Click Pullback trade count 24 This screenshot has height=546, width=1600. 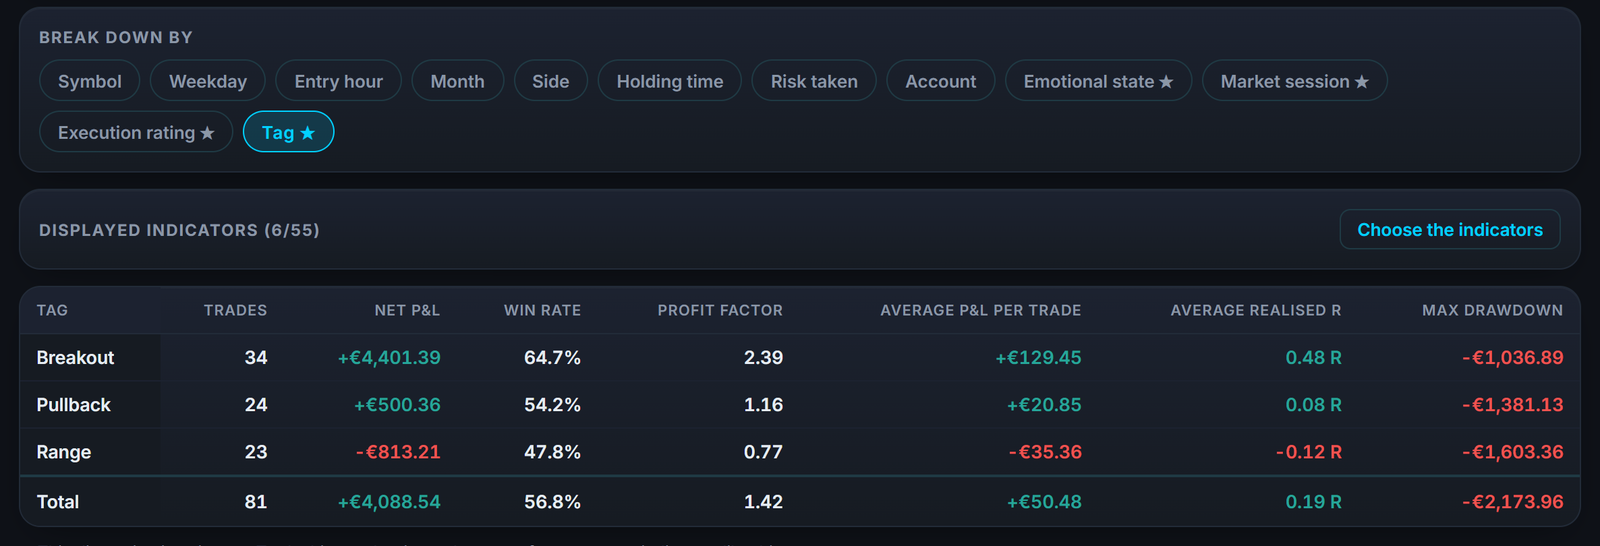(256, 404)
